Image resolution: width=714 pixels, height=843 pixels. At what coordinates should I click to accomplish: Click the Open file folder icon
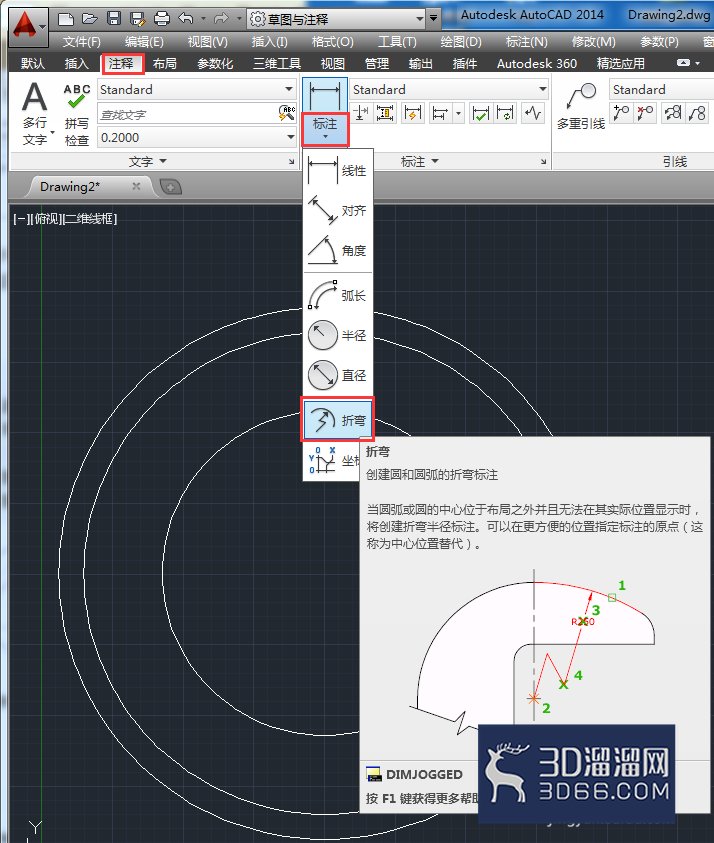pos(89,19)
